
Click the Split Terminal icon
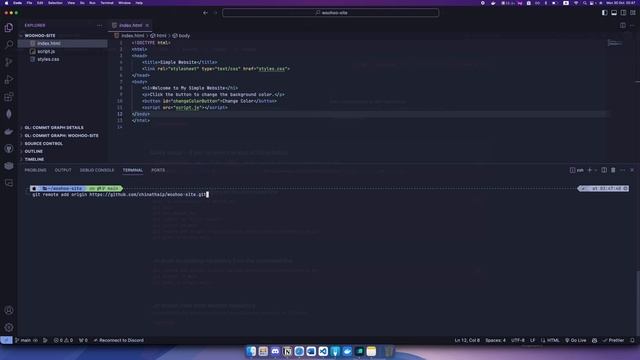pyautogui.click(x=604, y=170)
